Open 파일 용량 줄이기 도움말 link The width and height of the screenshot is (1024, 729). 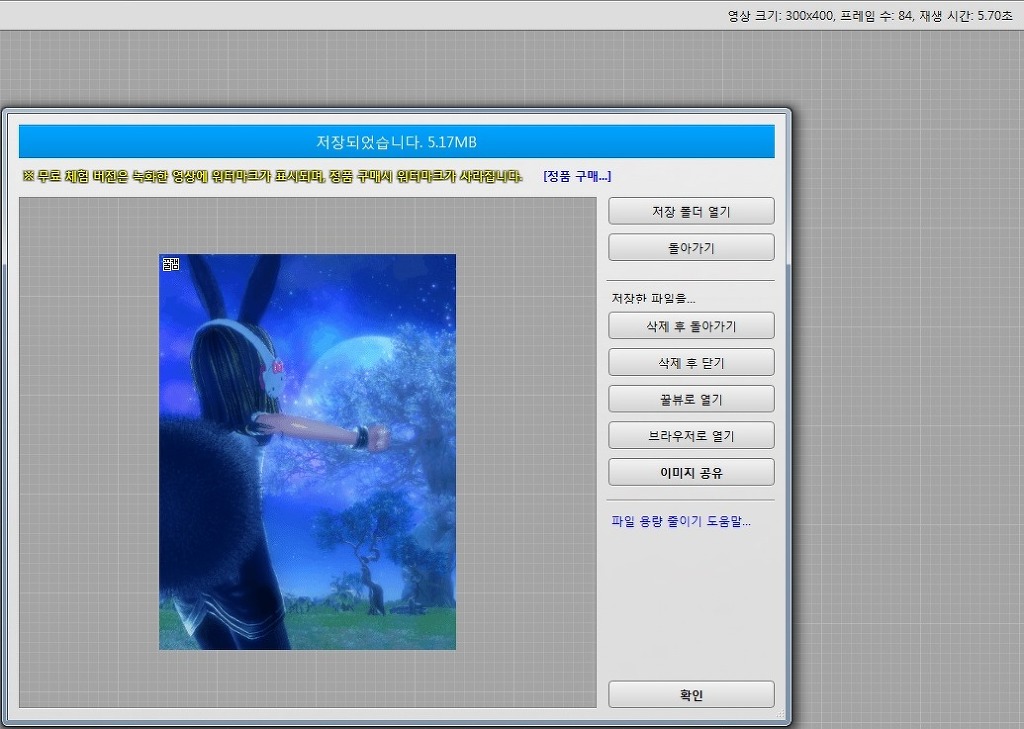point(680,521)
